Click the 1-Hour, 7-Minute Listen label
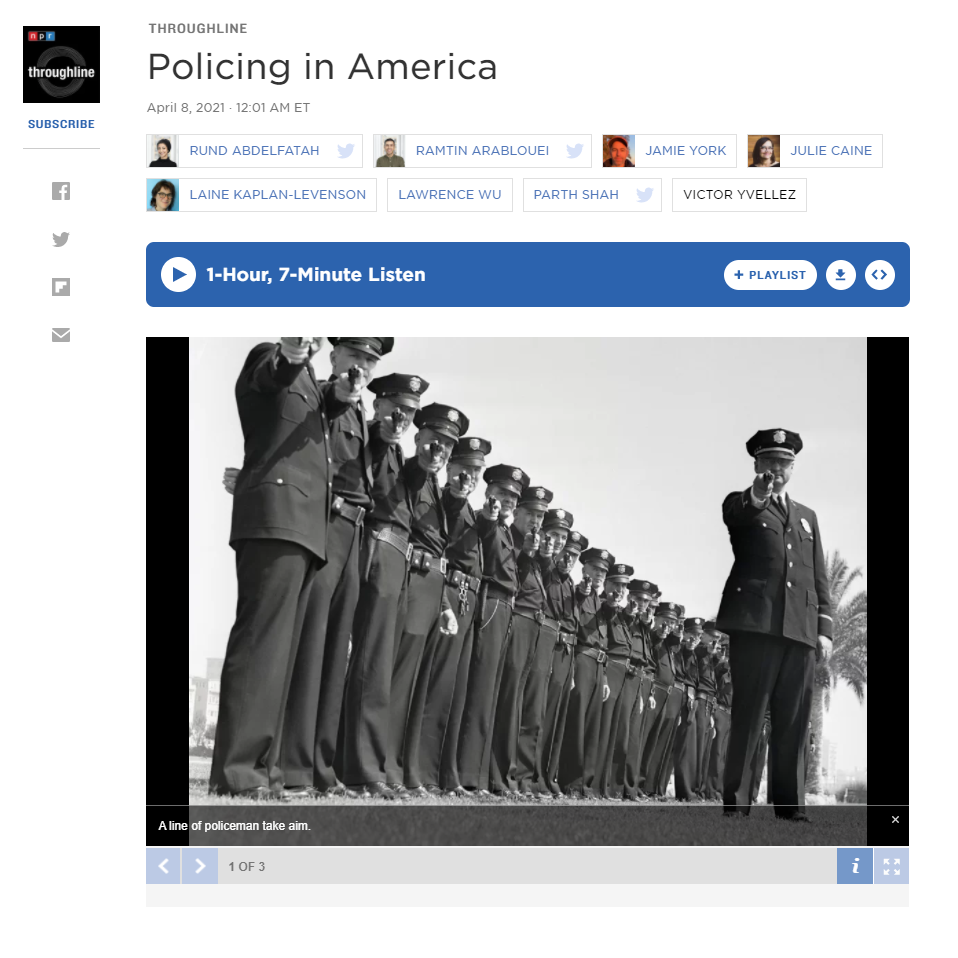 (x=315, y=275)
